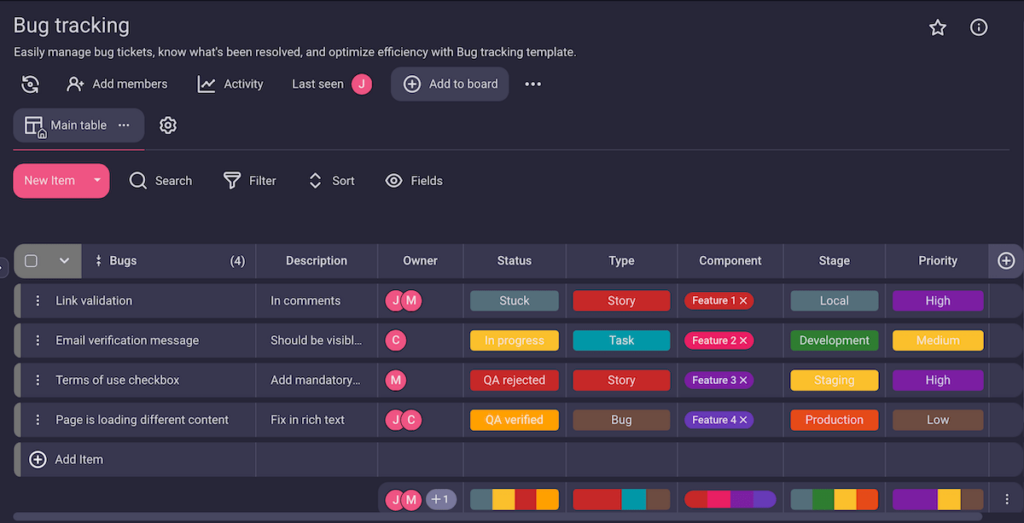Expand New Item dropdown arrow
The height and width of the screenshot is (523, 1024).
coord(97,181)
